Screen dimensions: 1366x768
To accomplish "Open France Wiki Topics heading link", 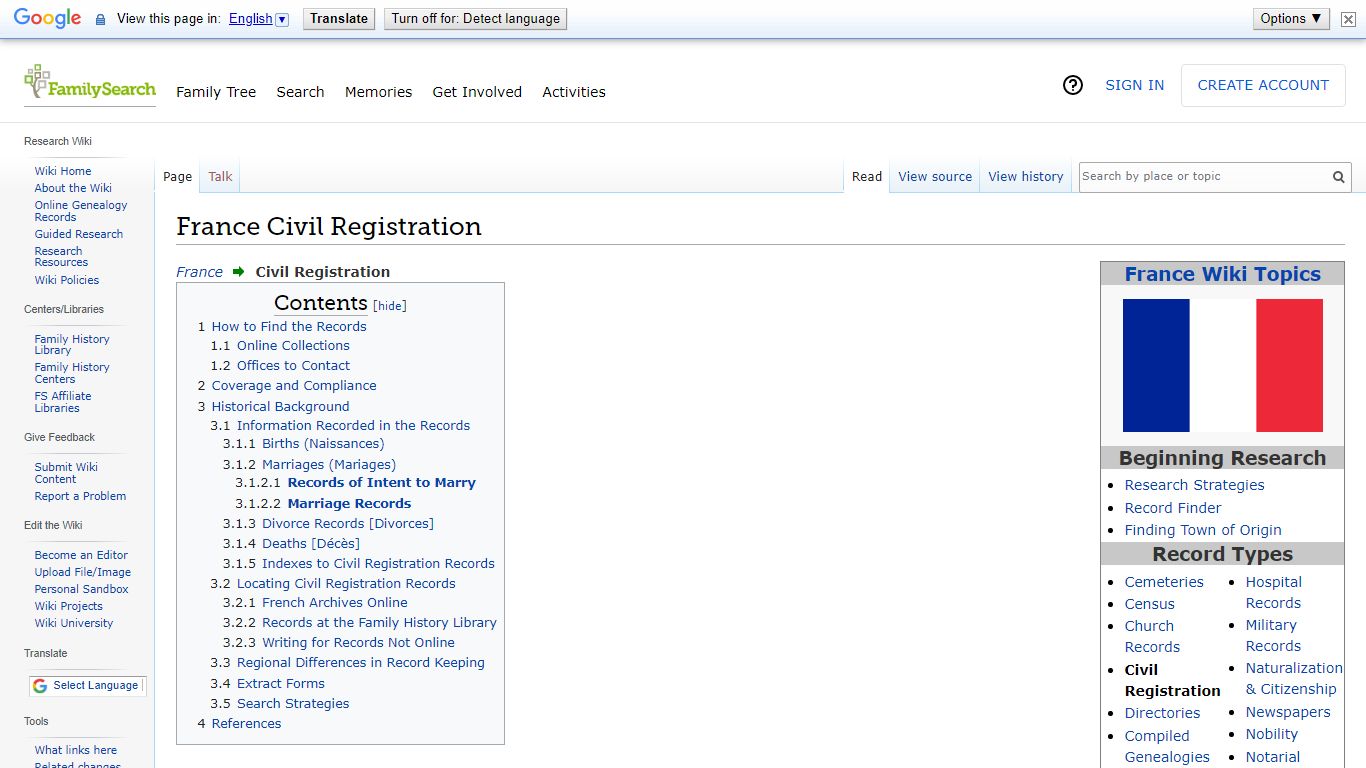I will pos(1222,274).
